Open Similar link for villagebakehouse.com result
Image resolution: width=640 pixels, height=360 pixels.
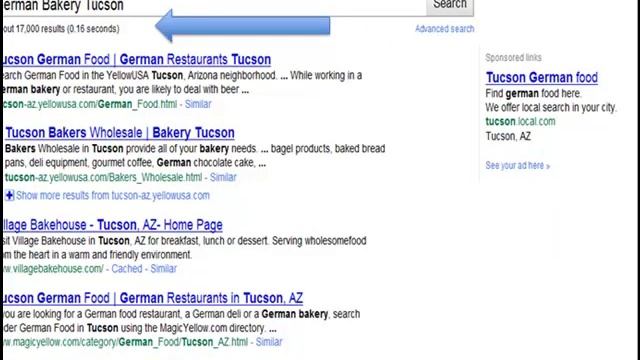(164, 269)
